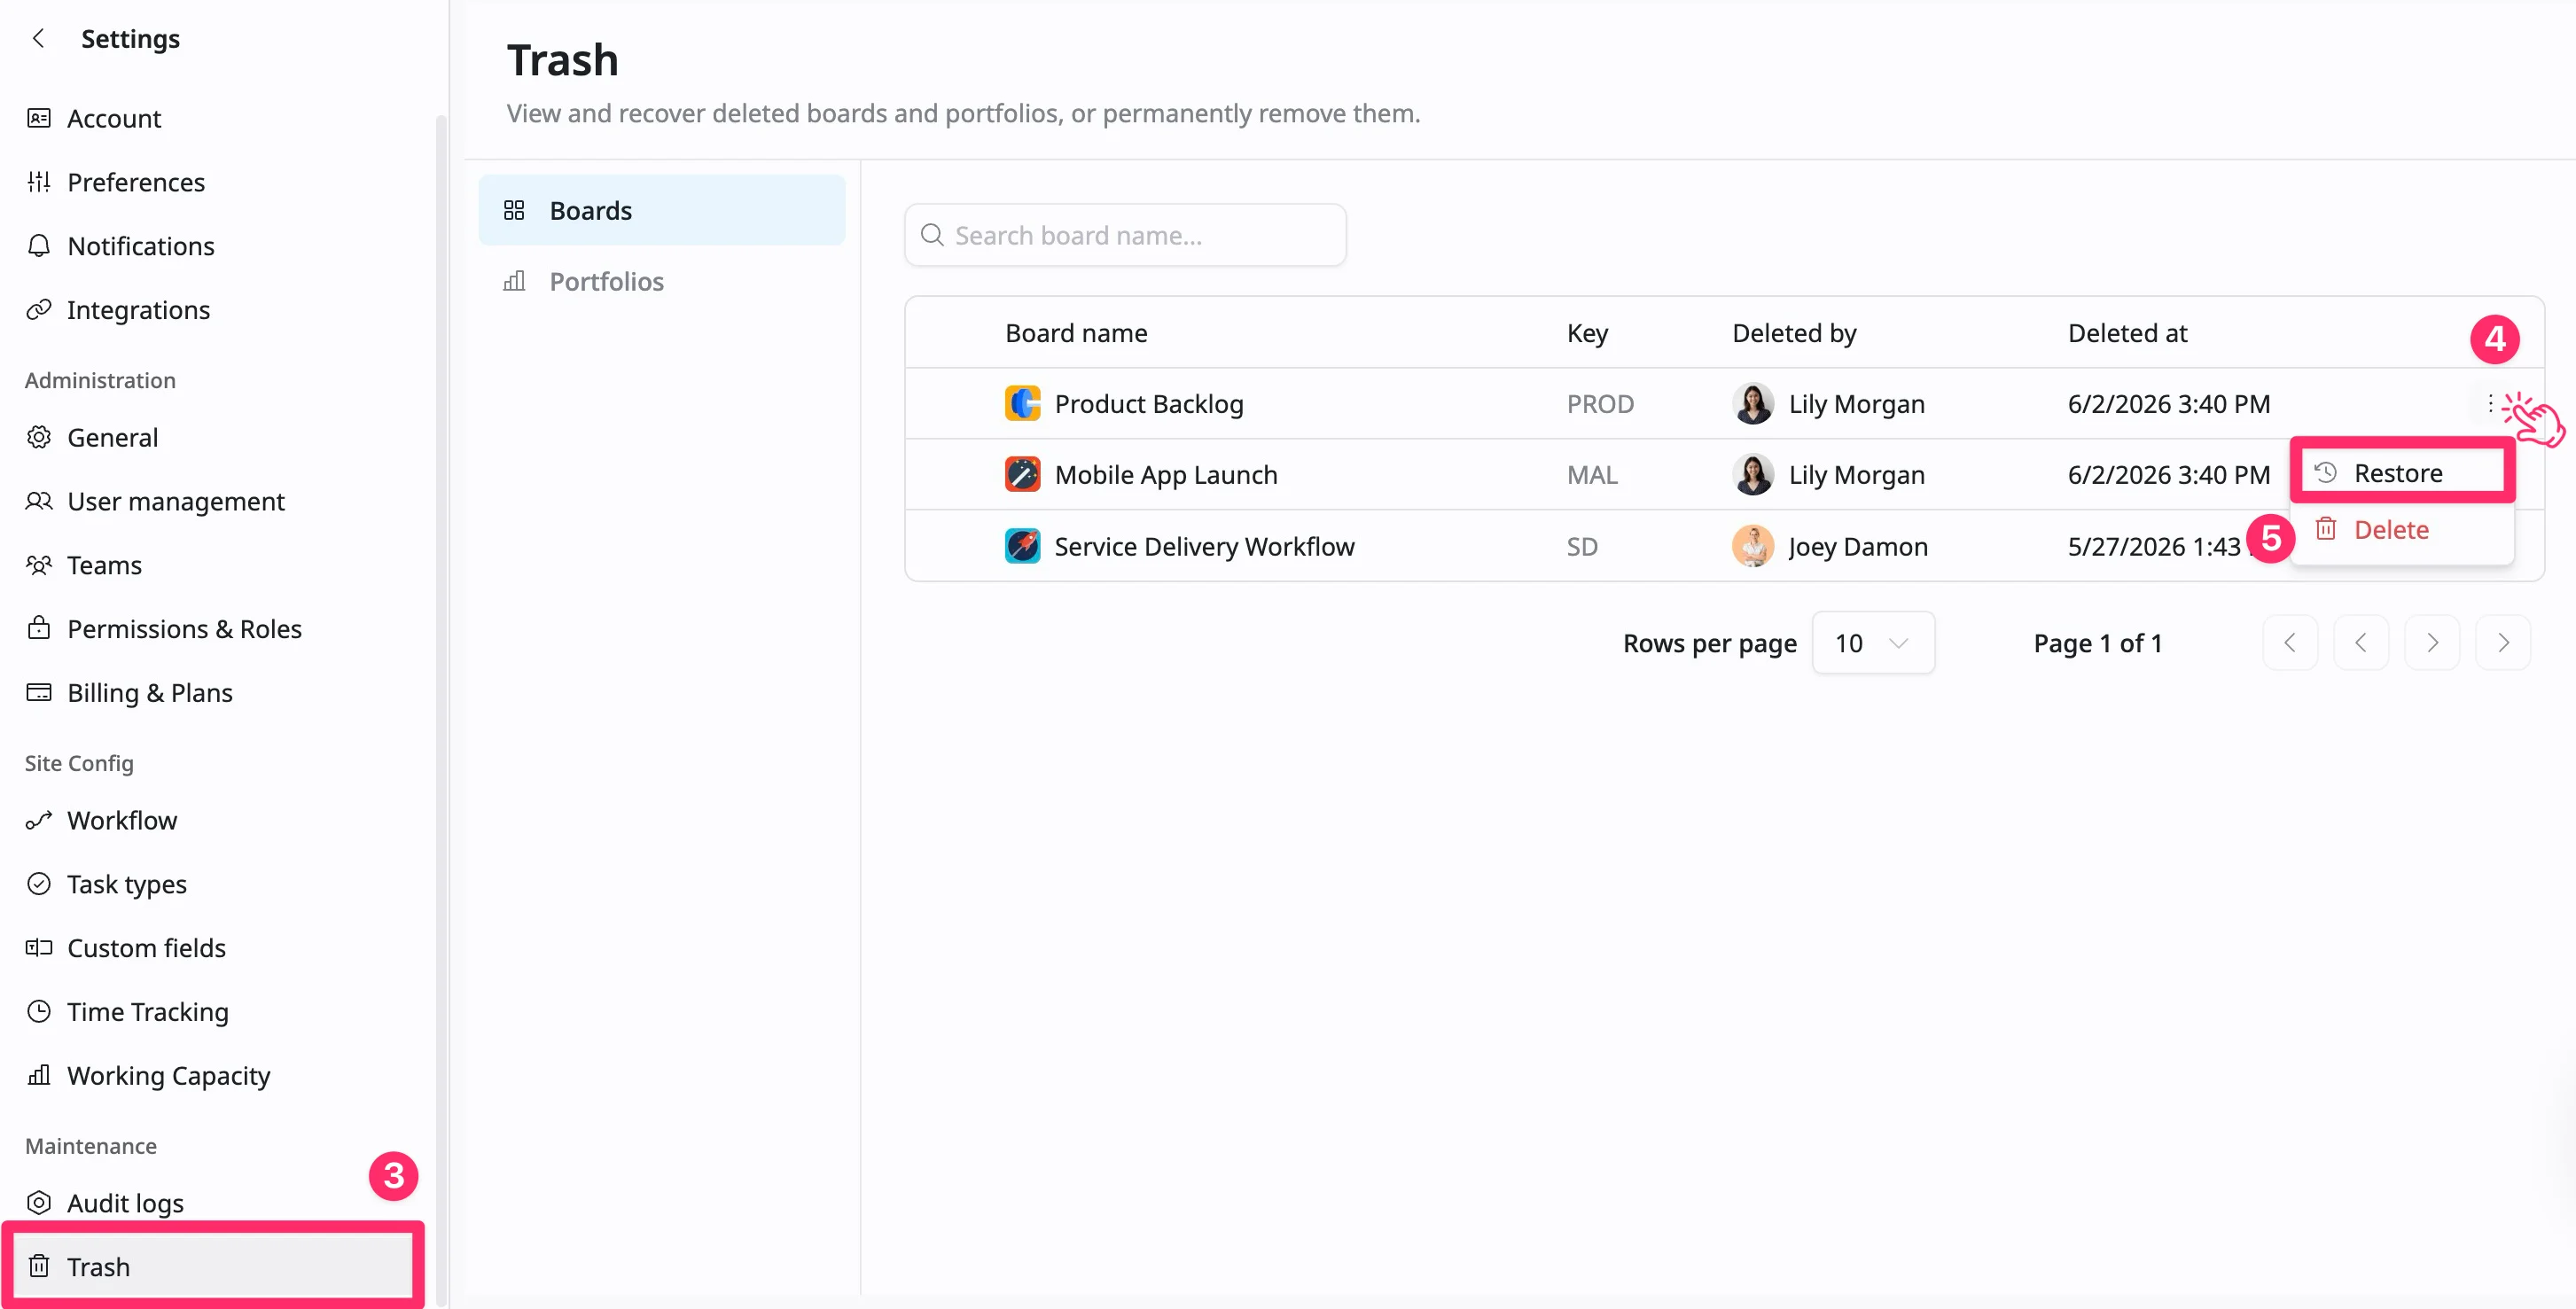This screenshot has height=1309, width=2576.
Task: Click the Task types check icon
Action: click(x=39, y=884)
